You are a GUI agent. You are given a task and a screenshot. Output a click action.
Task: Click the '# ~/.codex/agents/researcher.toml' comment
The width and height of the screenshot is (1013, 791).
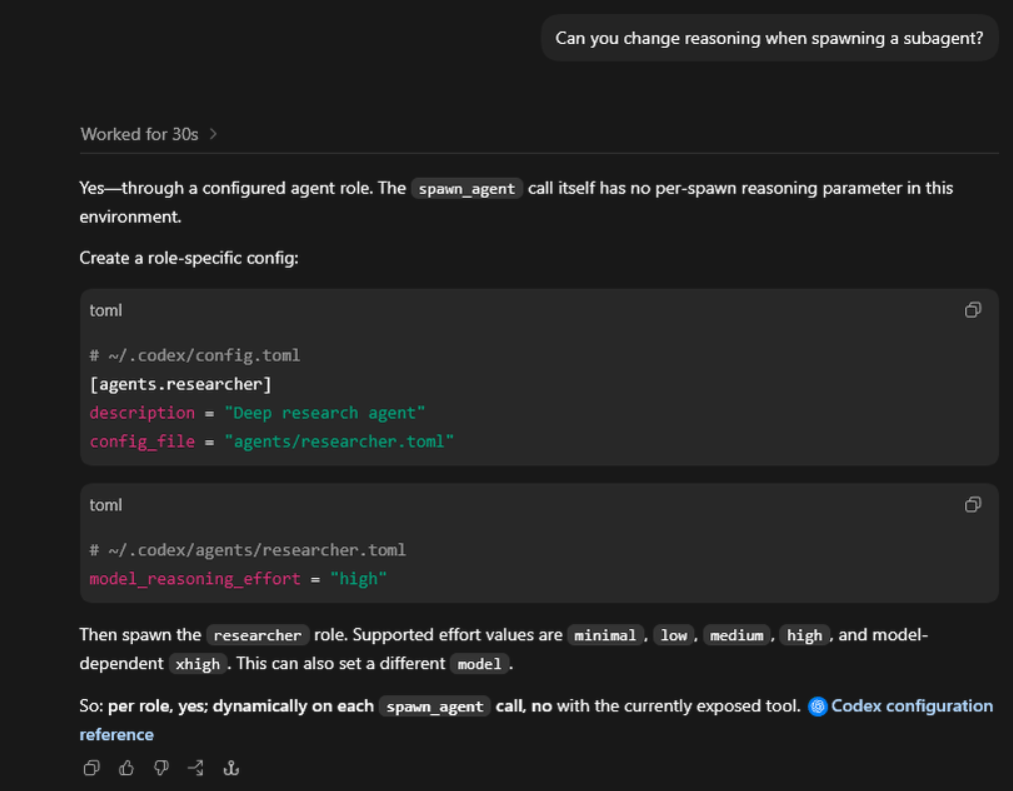point(247,550)
